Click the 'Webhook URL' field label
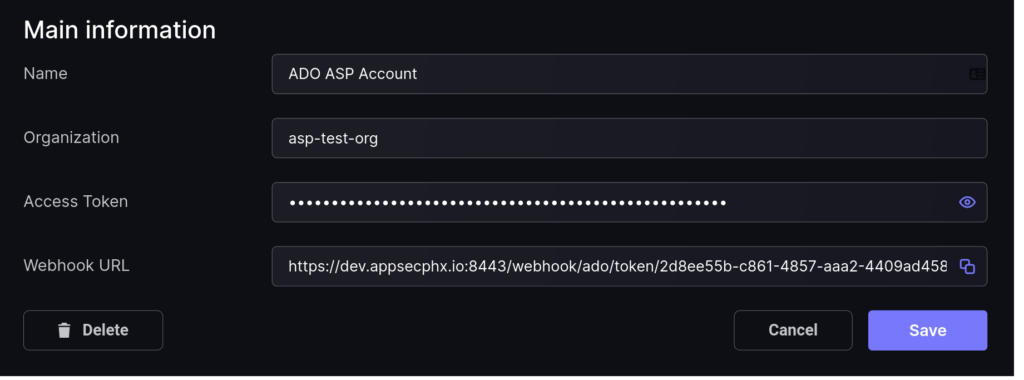The image size is (1024, 380). pyautogui.click(x=76, y=265)
